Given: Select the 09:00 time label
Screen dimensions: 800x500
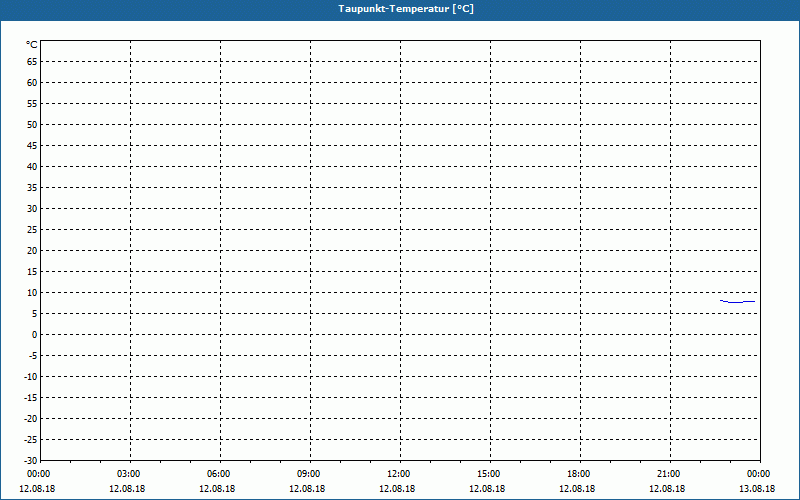Looking at the screenshot, I should [x=308, y=474].
